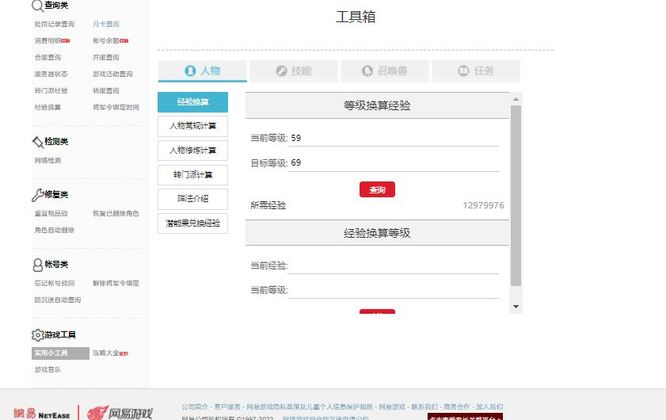The width and height of the screenshot is (666, 420).
Task: Click the user icon beside 帐号类
Action: [37, 265]
